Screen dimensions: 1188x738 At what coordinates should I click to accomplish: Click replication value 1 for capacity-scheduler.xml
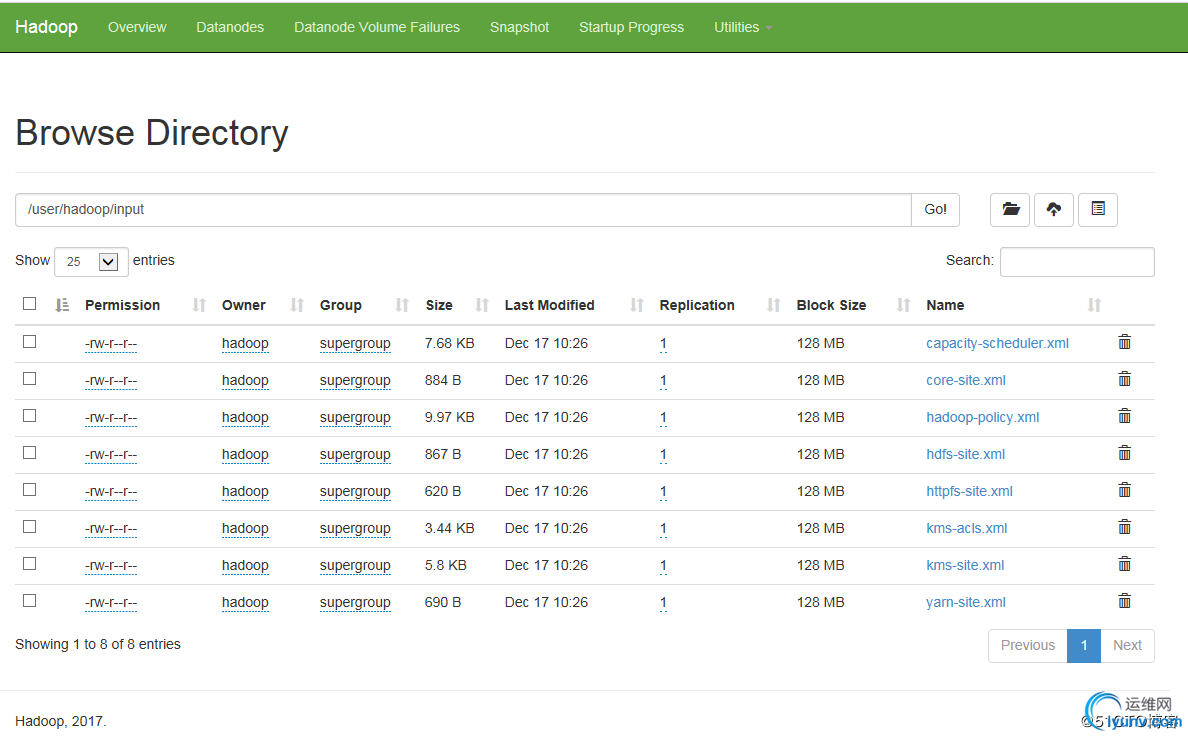[663, 343]
